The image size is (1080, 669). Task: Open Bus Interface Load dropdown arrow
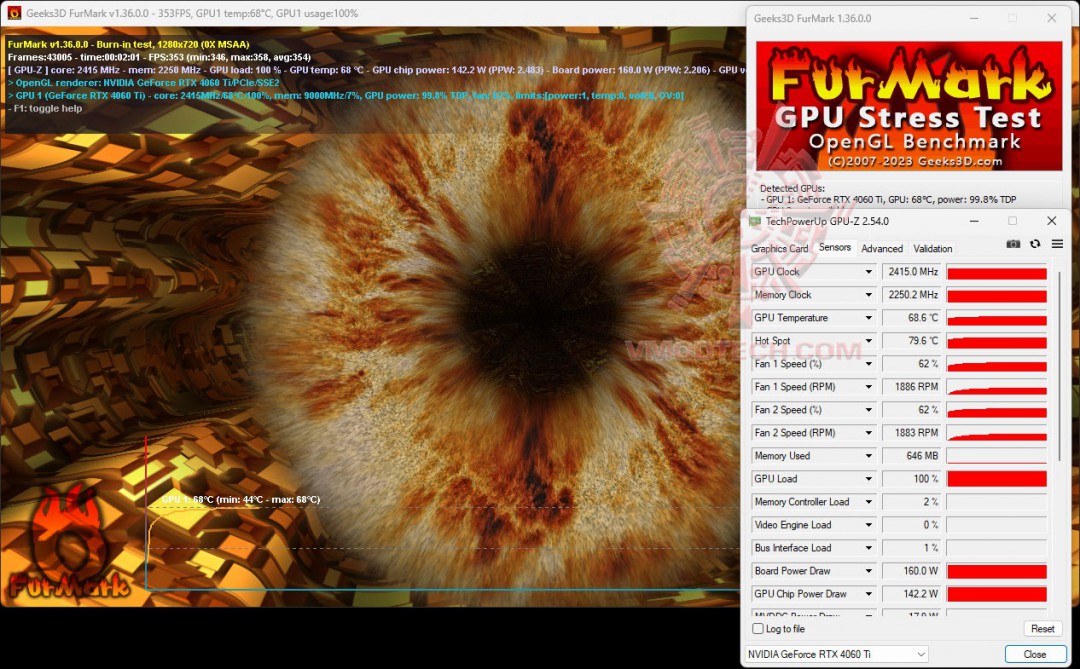pos(869,548)
